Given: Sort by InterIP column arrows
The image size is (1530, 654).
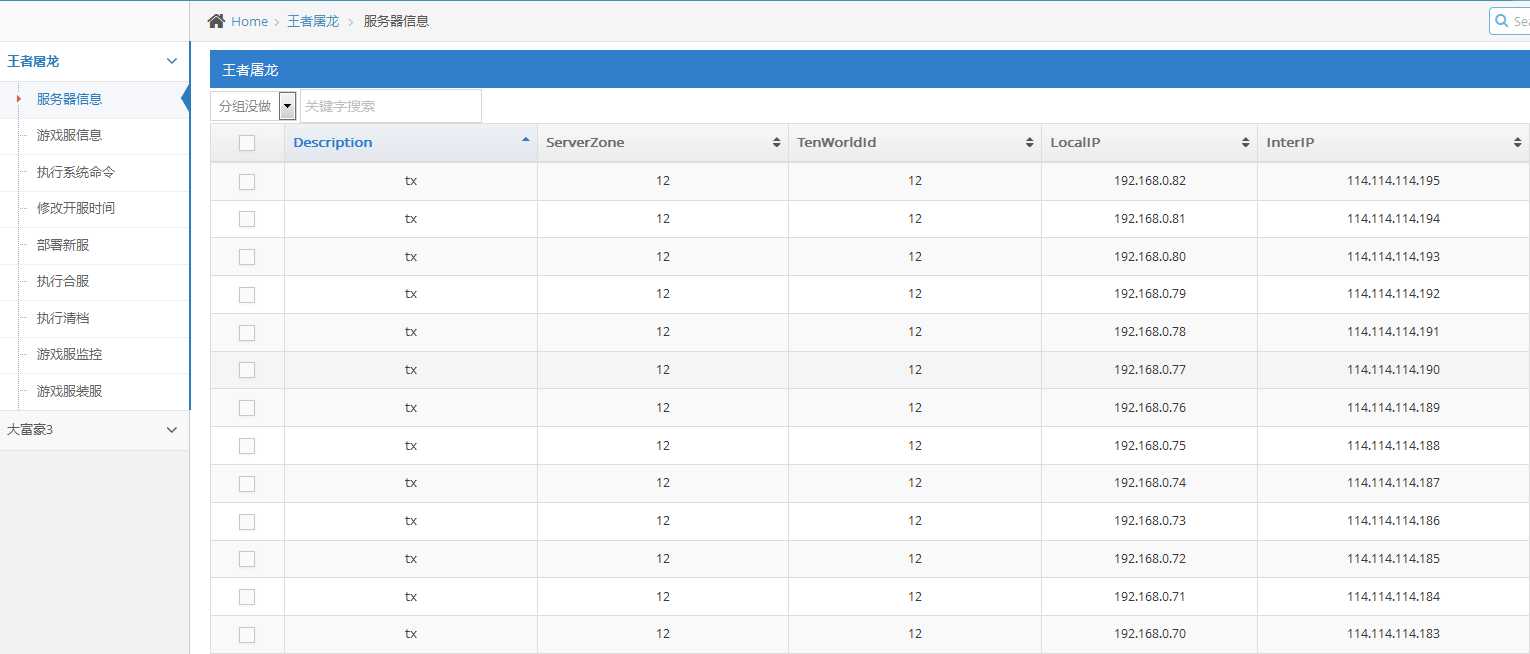Looking at the screenshot, I should coord(1518,143).
